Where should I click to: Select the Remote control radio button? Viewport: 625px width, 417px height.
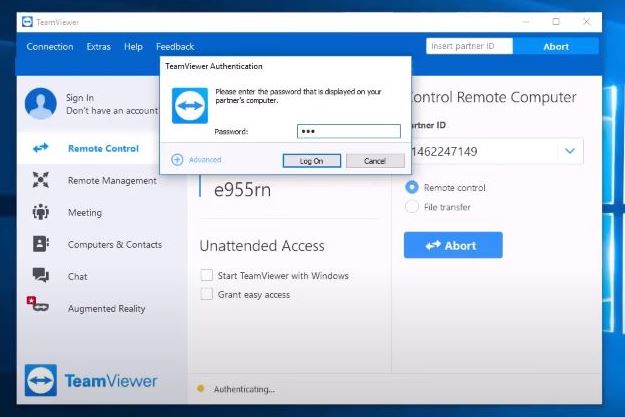[x=412, y=187]
